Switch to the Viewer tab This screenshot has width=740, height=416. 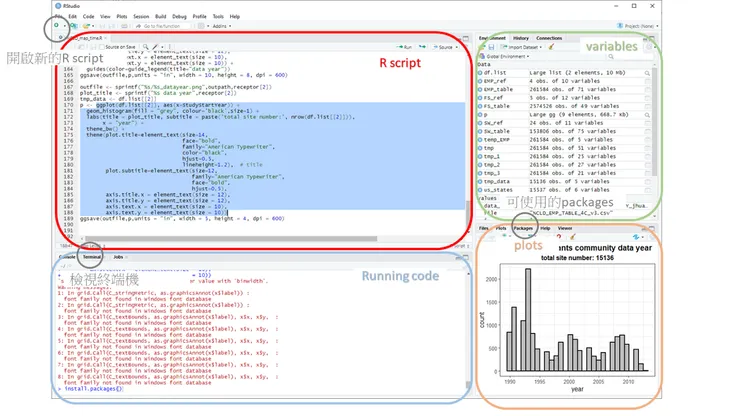tap(564, 228)
